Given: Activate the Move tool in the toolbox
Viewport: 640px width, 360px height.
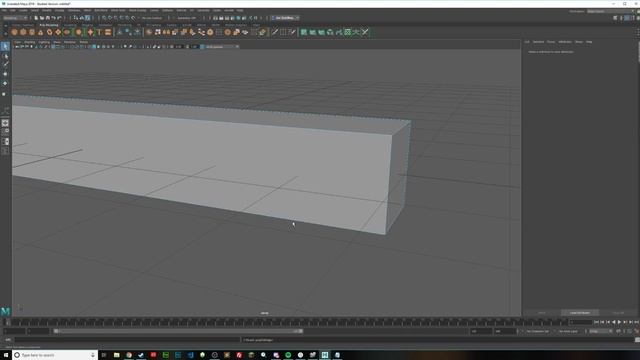Looking at the screenshot, I should [5, 74].
